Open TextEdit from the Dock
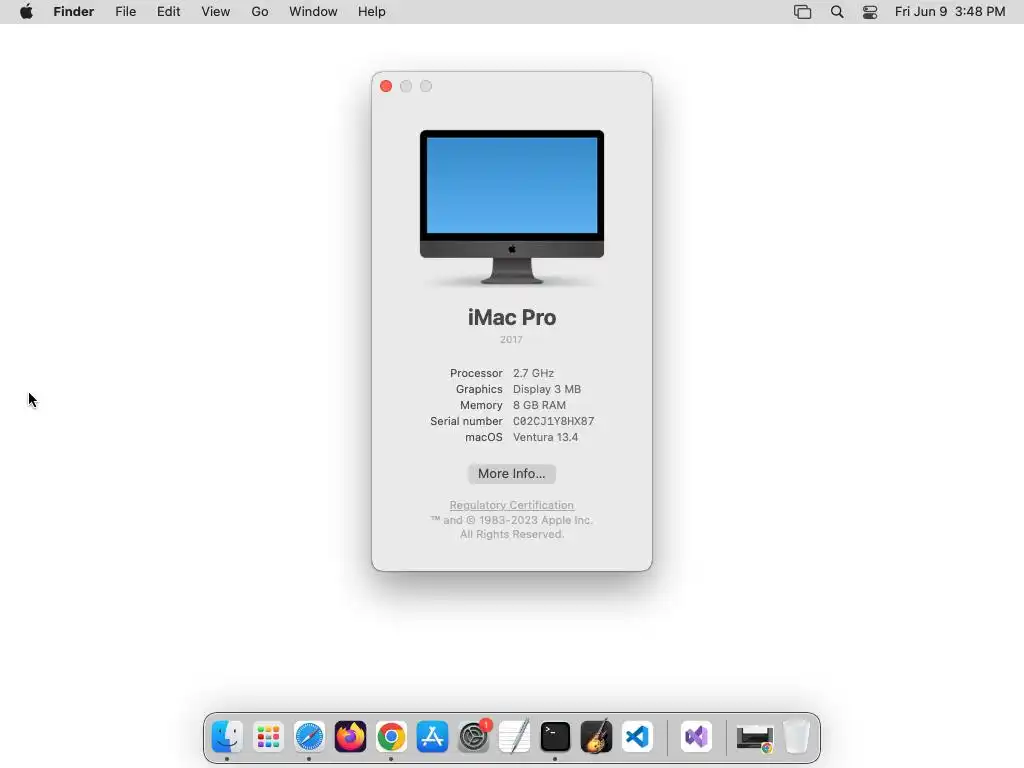This screenshot has height=768, width=1024. 515,737
